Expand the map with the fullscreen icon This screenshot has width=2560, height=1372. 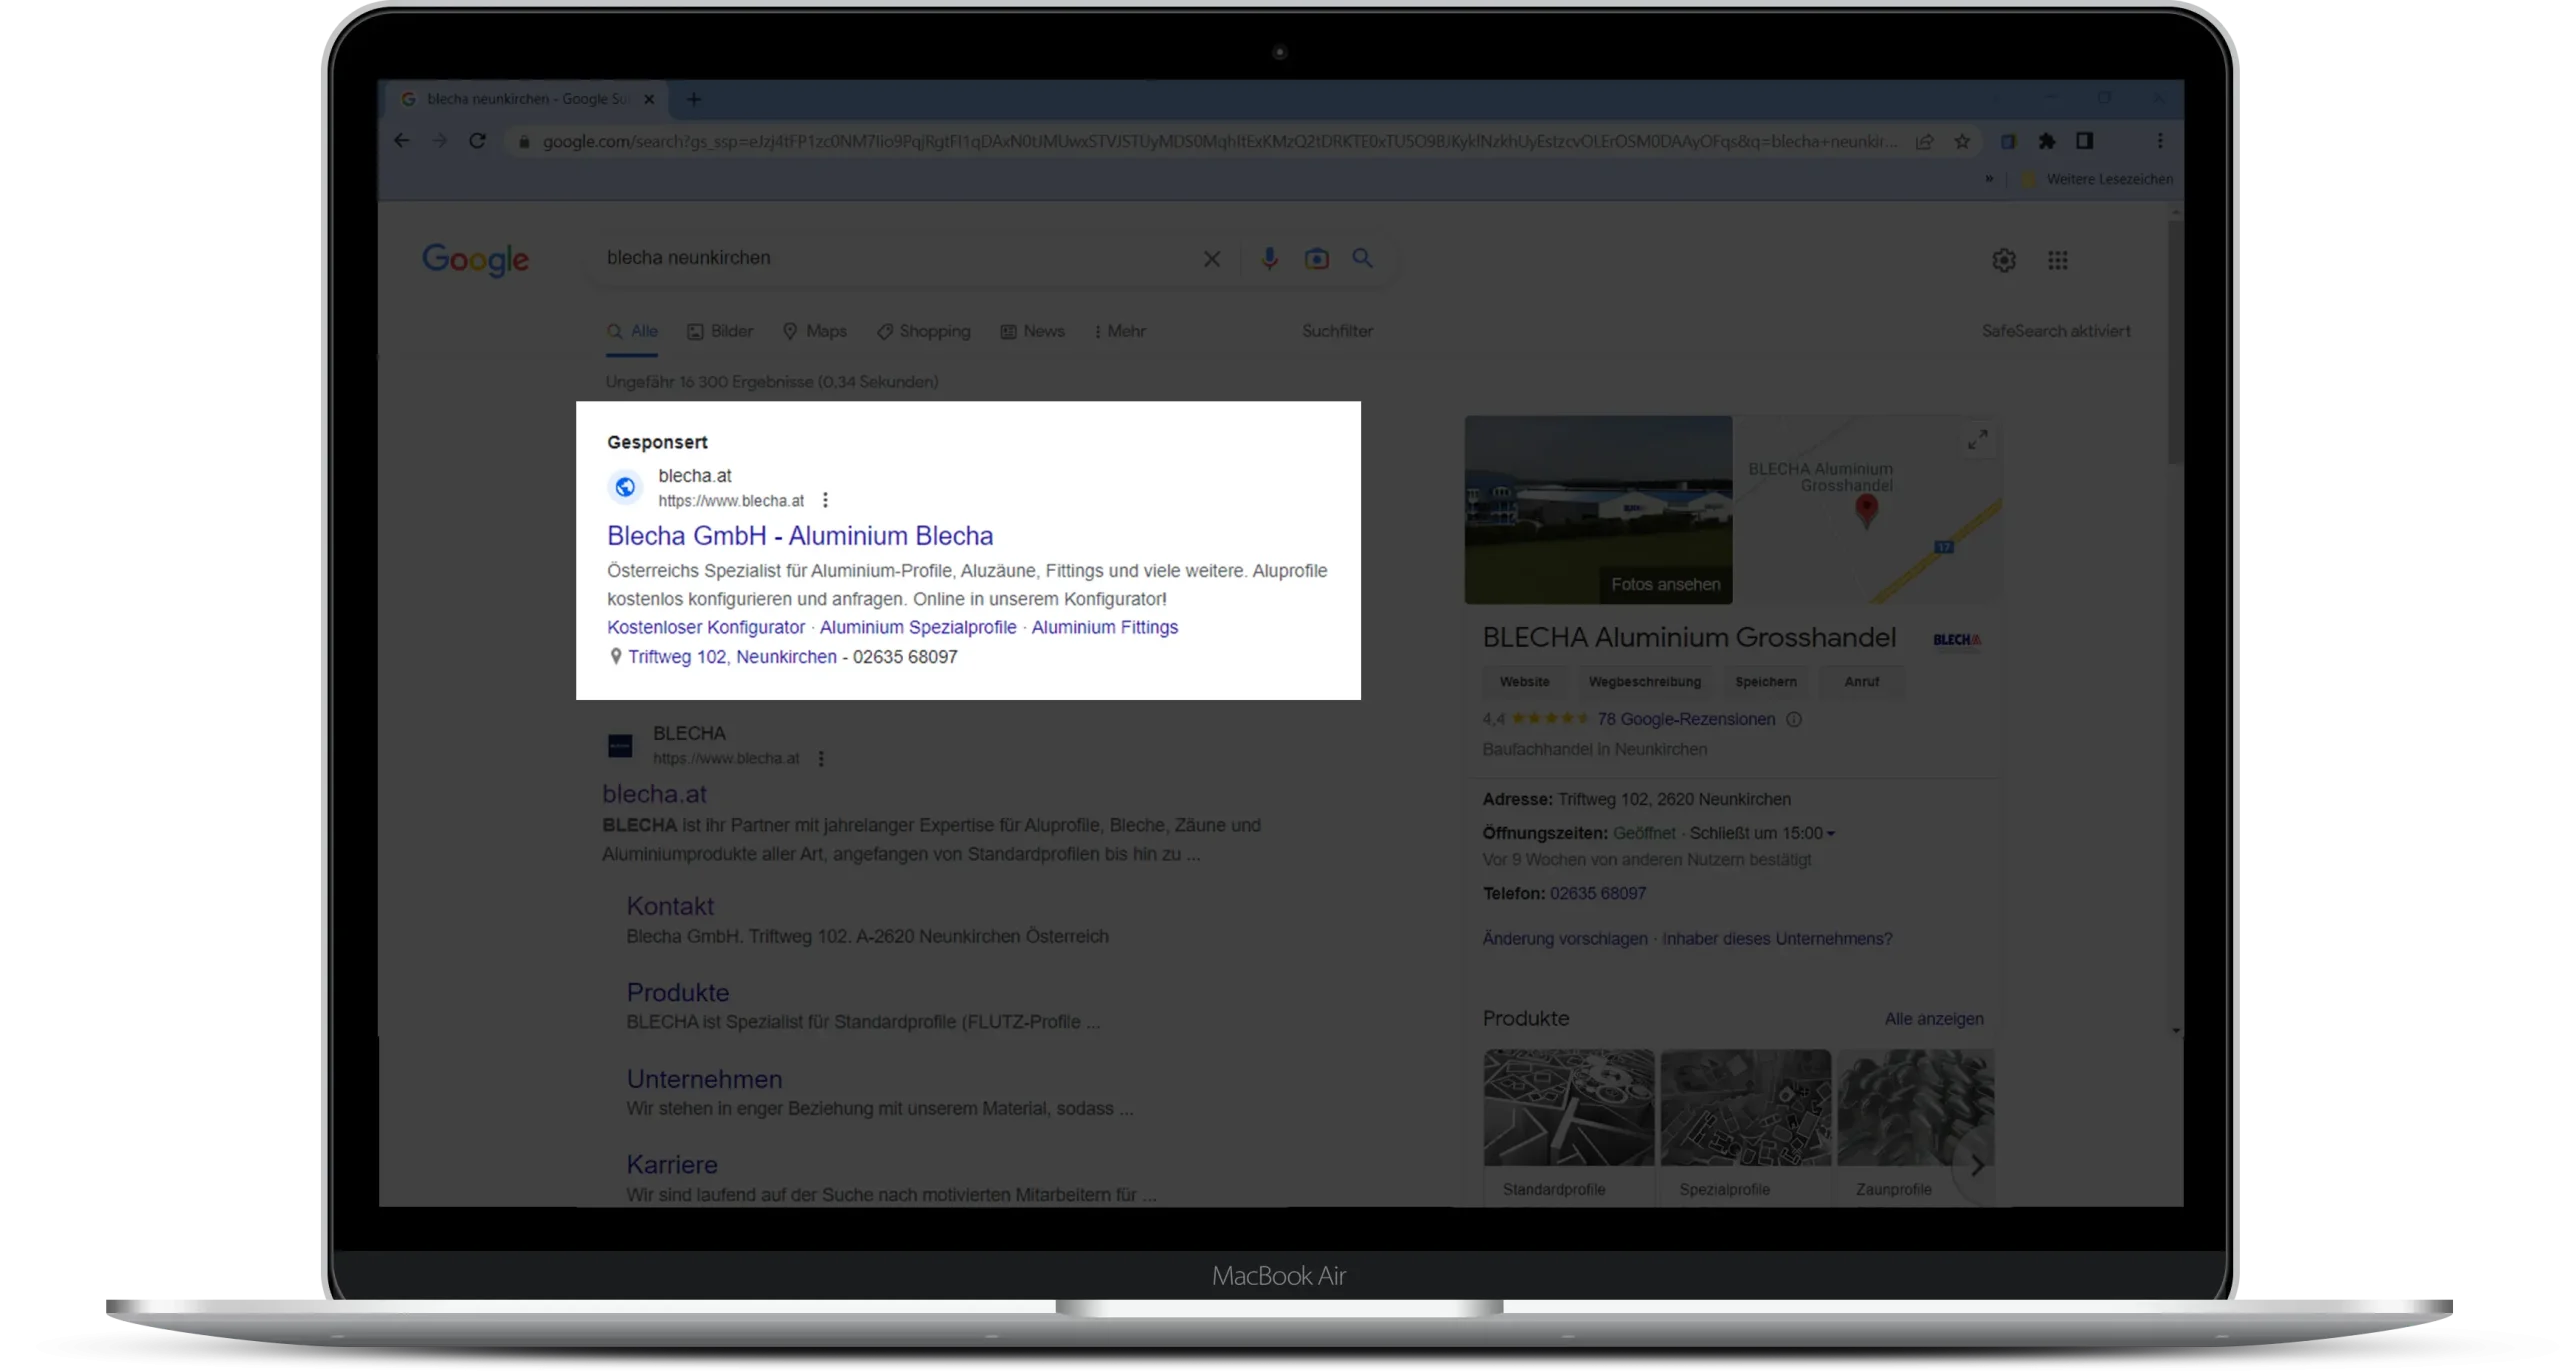pos(1977,439)
